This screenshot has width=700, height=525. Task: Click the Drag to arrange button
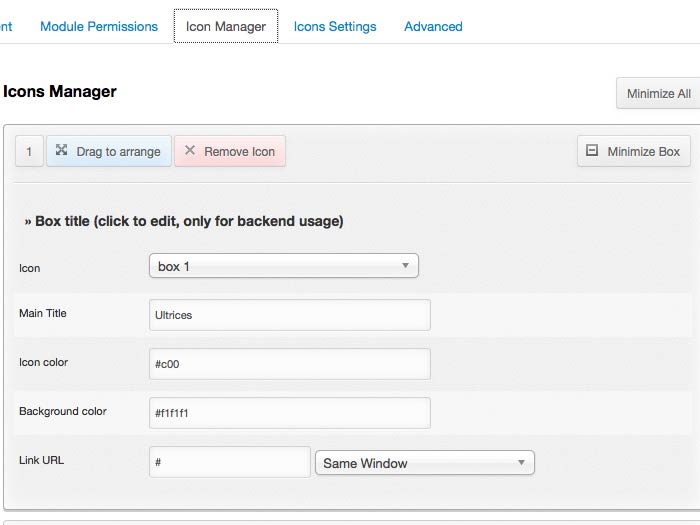tap(109, 151)
